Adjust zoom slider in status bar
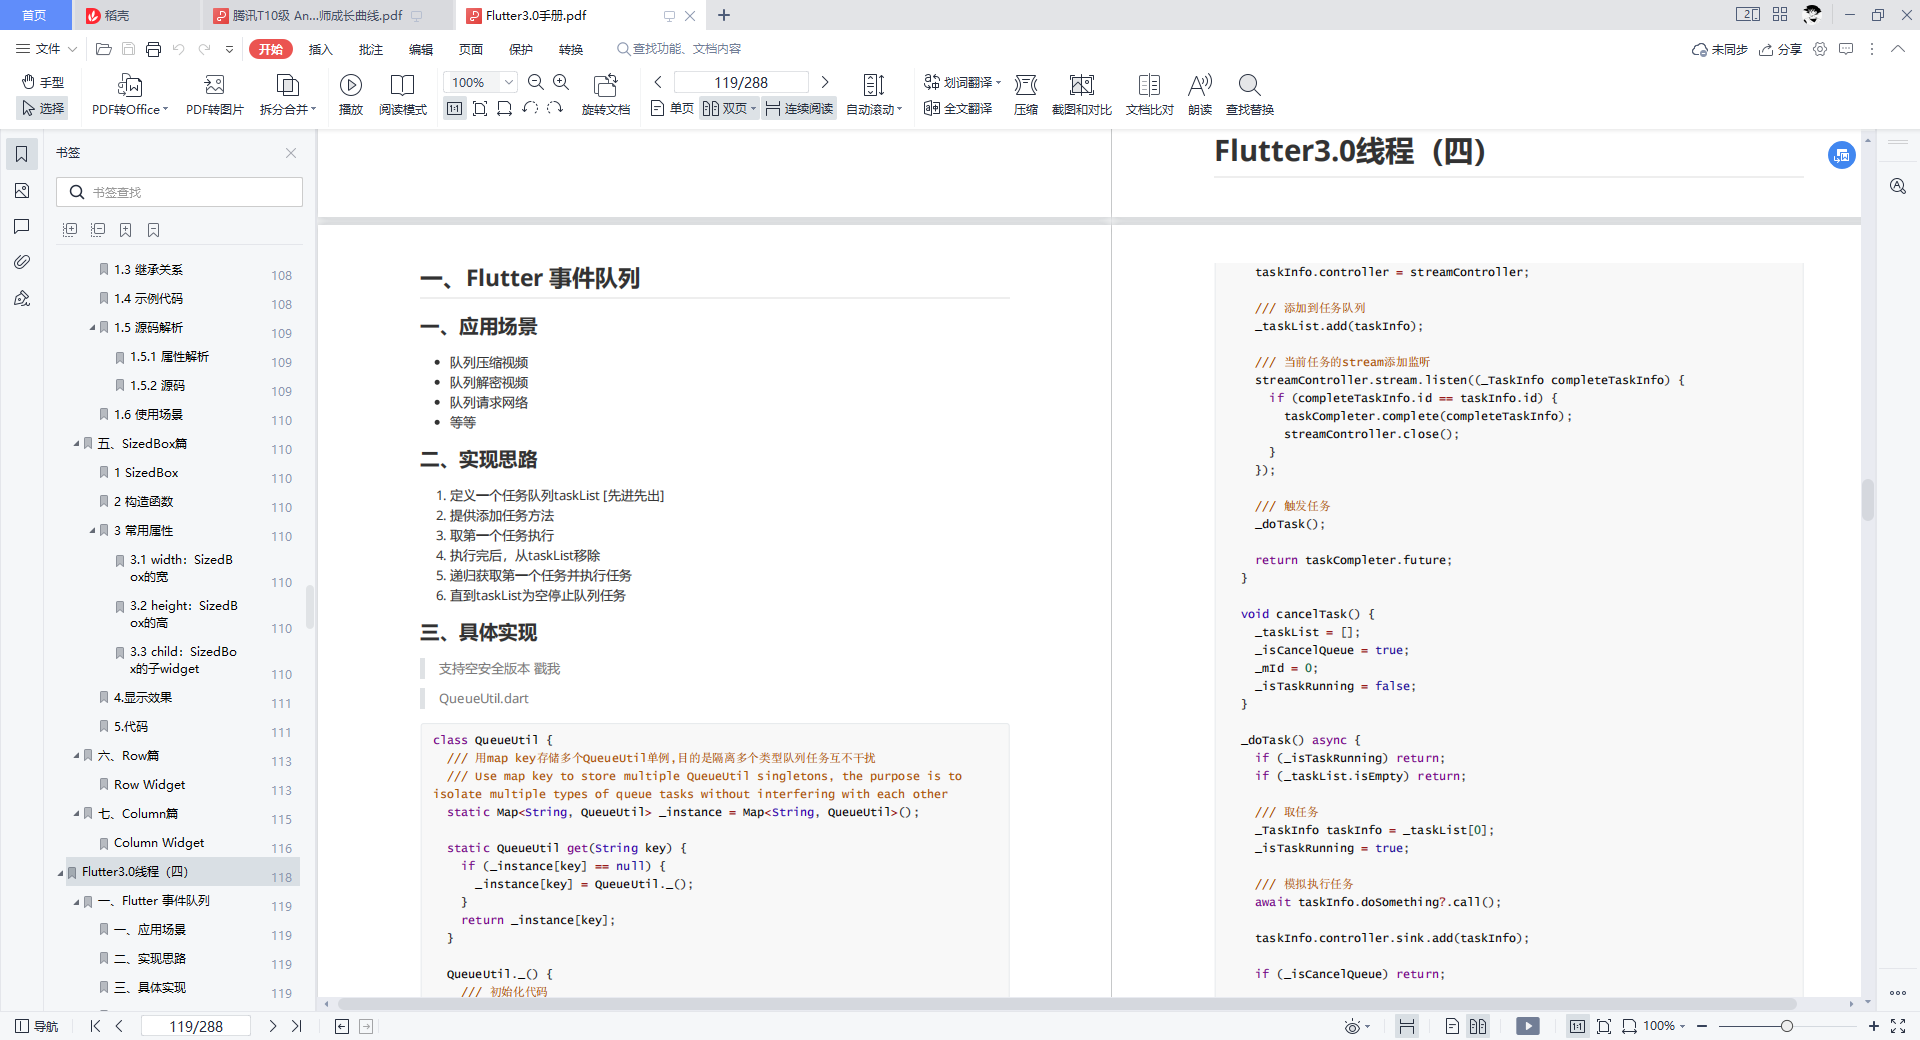This screenshot has width=1920, height=1040. (x=1786, y=1026)
